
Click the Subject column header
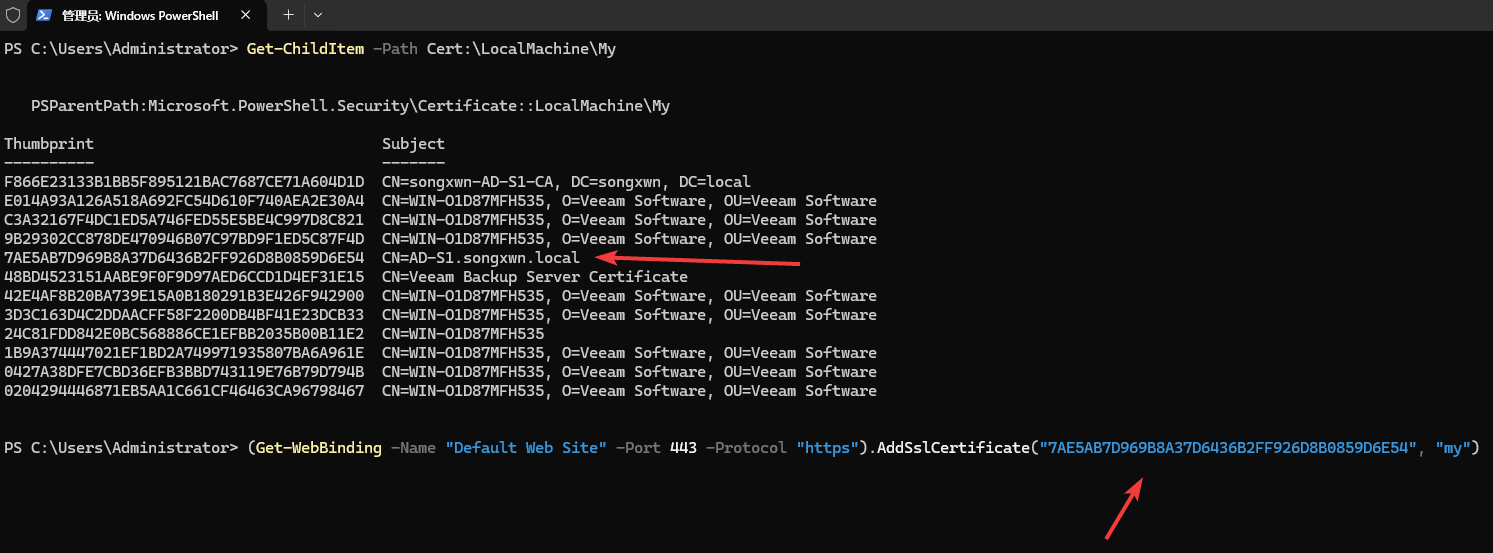(x=413, y=144)
